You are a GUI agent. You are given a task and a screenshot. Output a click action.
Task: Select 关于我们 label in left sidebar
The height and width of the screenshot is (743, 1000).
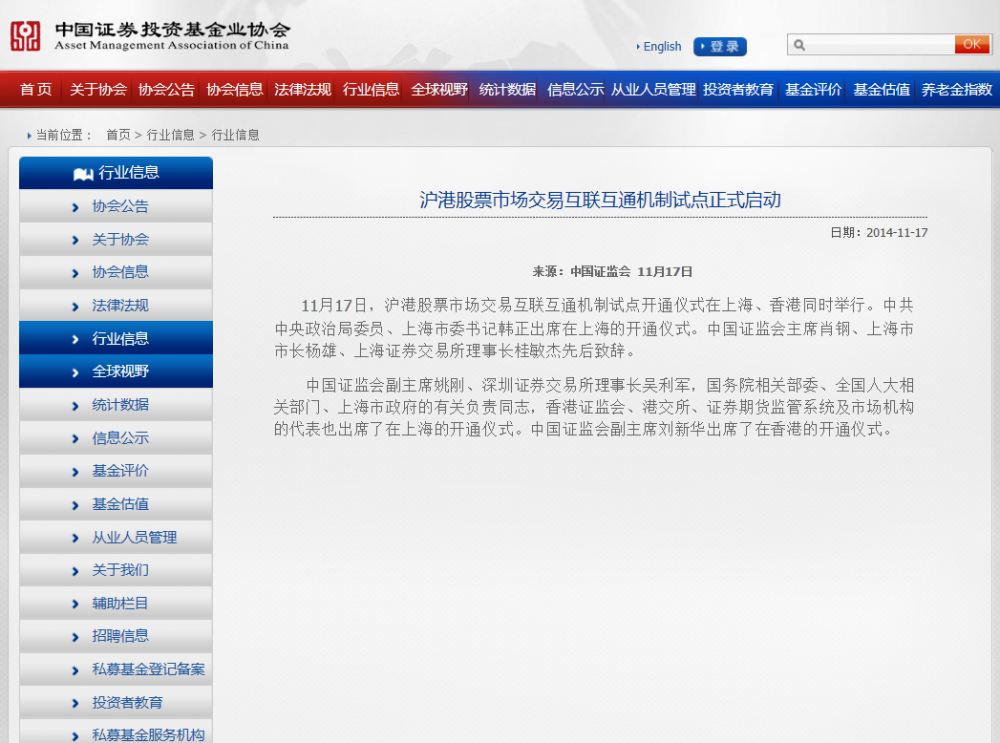pyautogui.click(x=120, y=570)
